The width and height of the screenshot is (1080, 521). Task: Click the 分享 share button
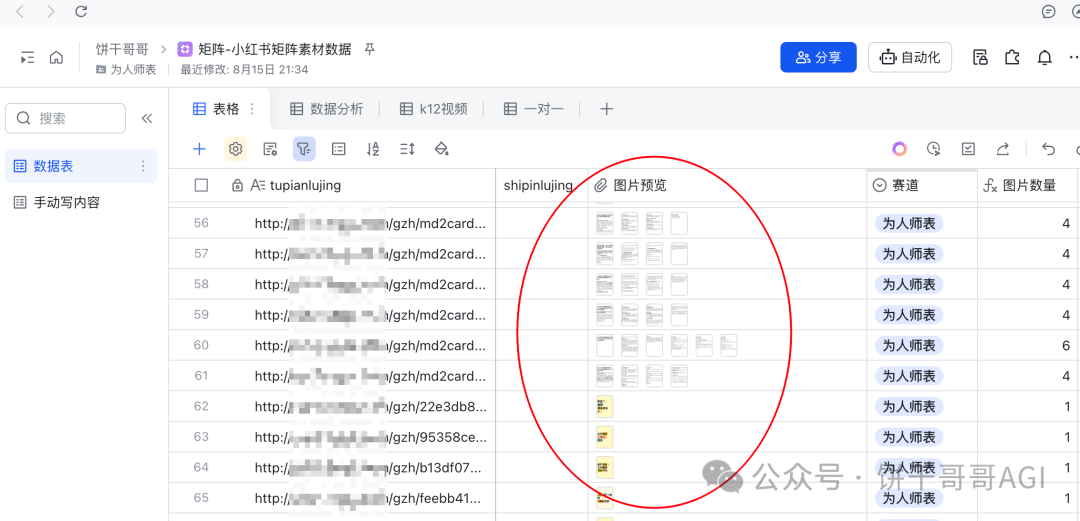[818, 57]
